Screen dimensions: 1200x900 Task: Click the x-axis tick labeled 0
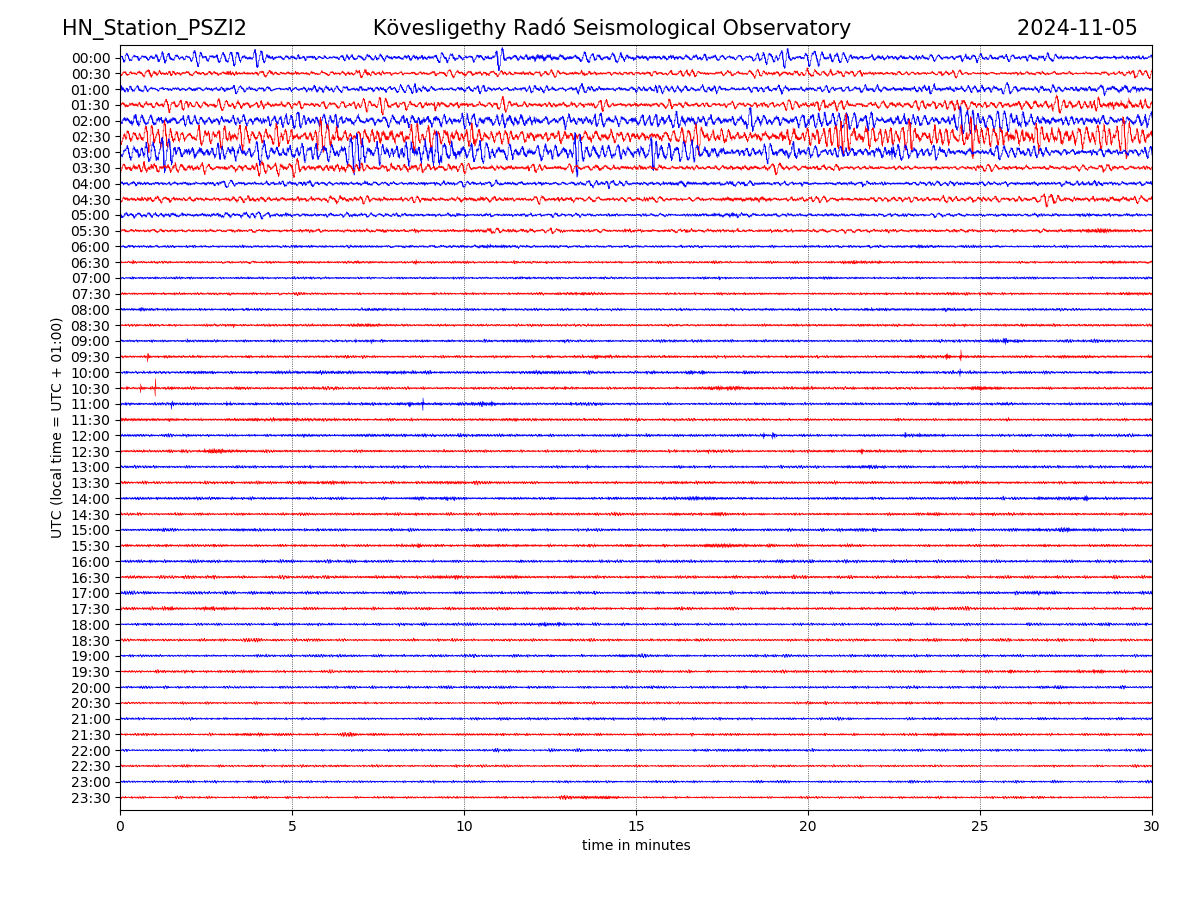[x=120, y=827]
